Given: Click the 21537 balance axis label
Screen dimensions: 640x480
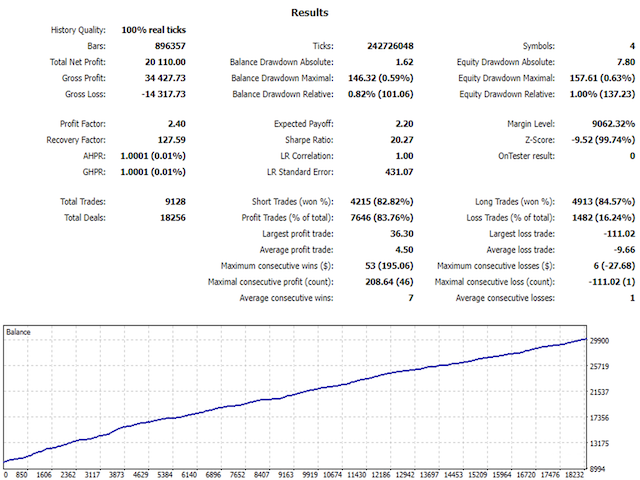Looking at the screenshot, I should pos(600,392).
